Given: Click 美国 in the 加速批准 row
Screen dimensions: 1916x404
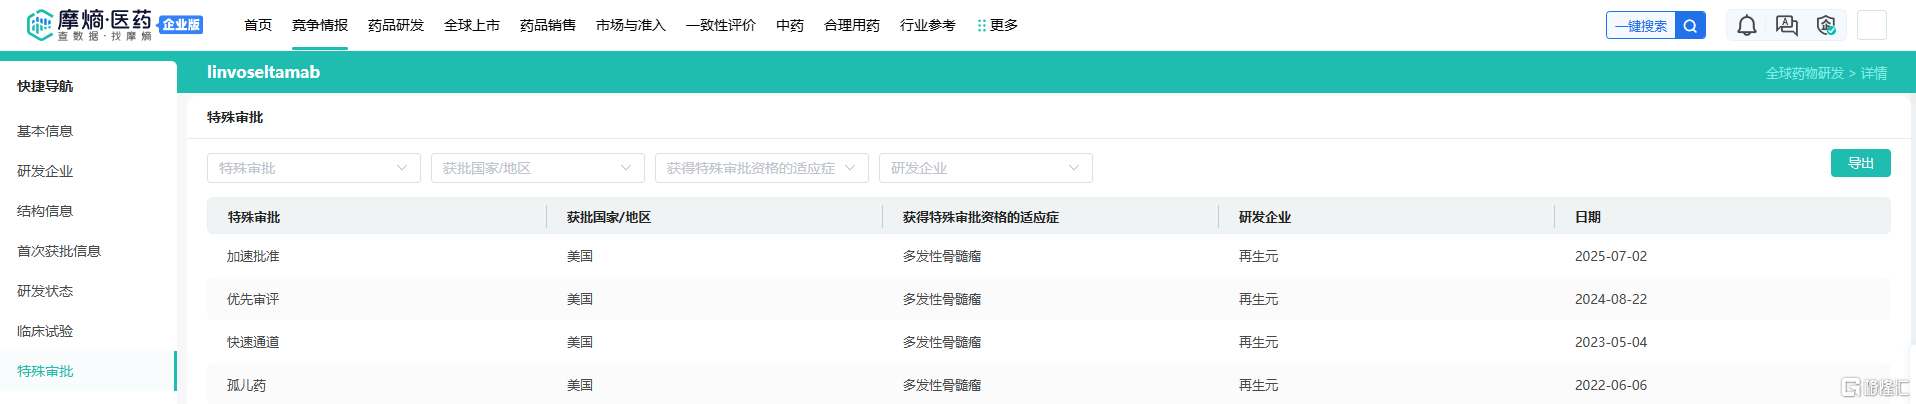Looking at the screenshot, I should click(580, 256).
